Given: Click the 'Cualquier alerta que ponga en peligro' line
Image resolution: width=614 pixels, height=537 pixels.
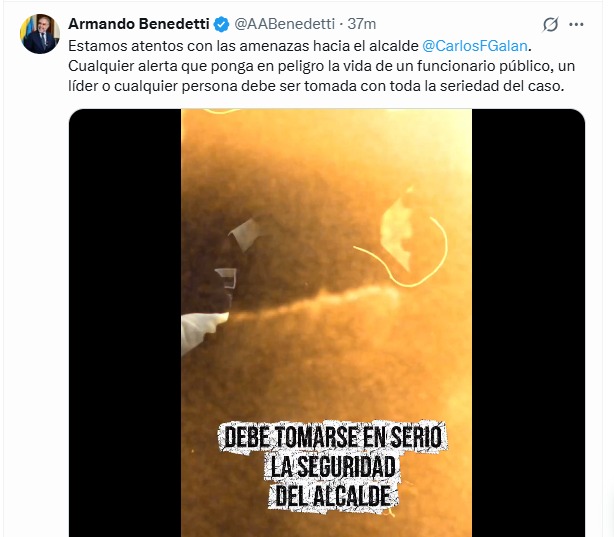Looking at the screenshot, I should point(321,66).
